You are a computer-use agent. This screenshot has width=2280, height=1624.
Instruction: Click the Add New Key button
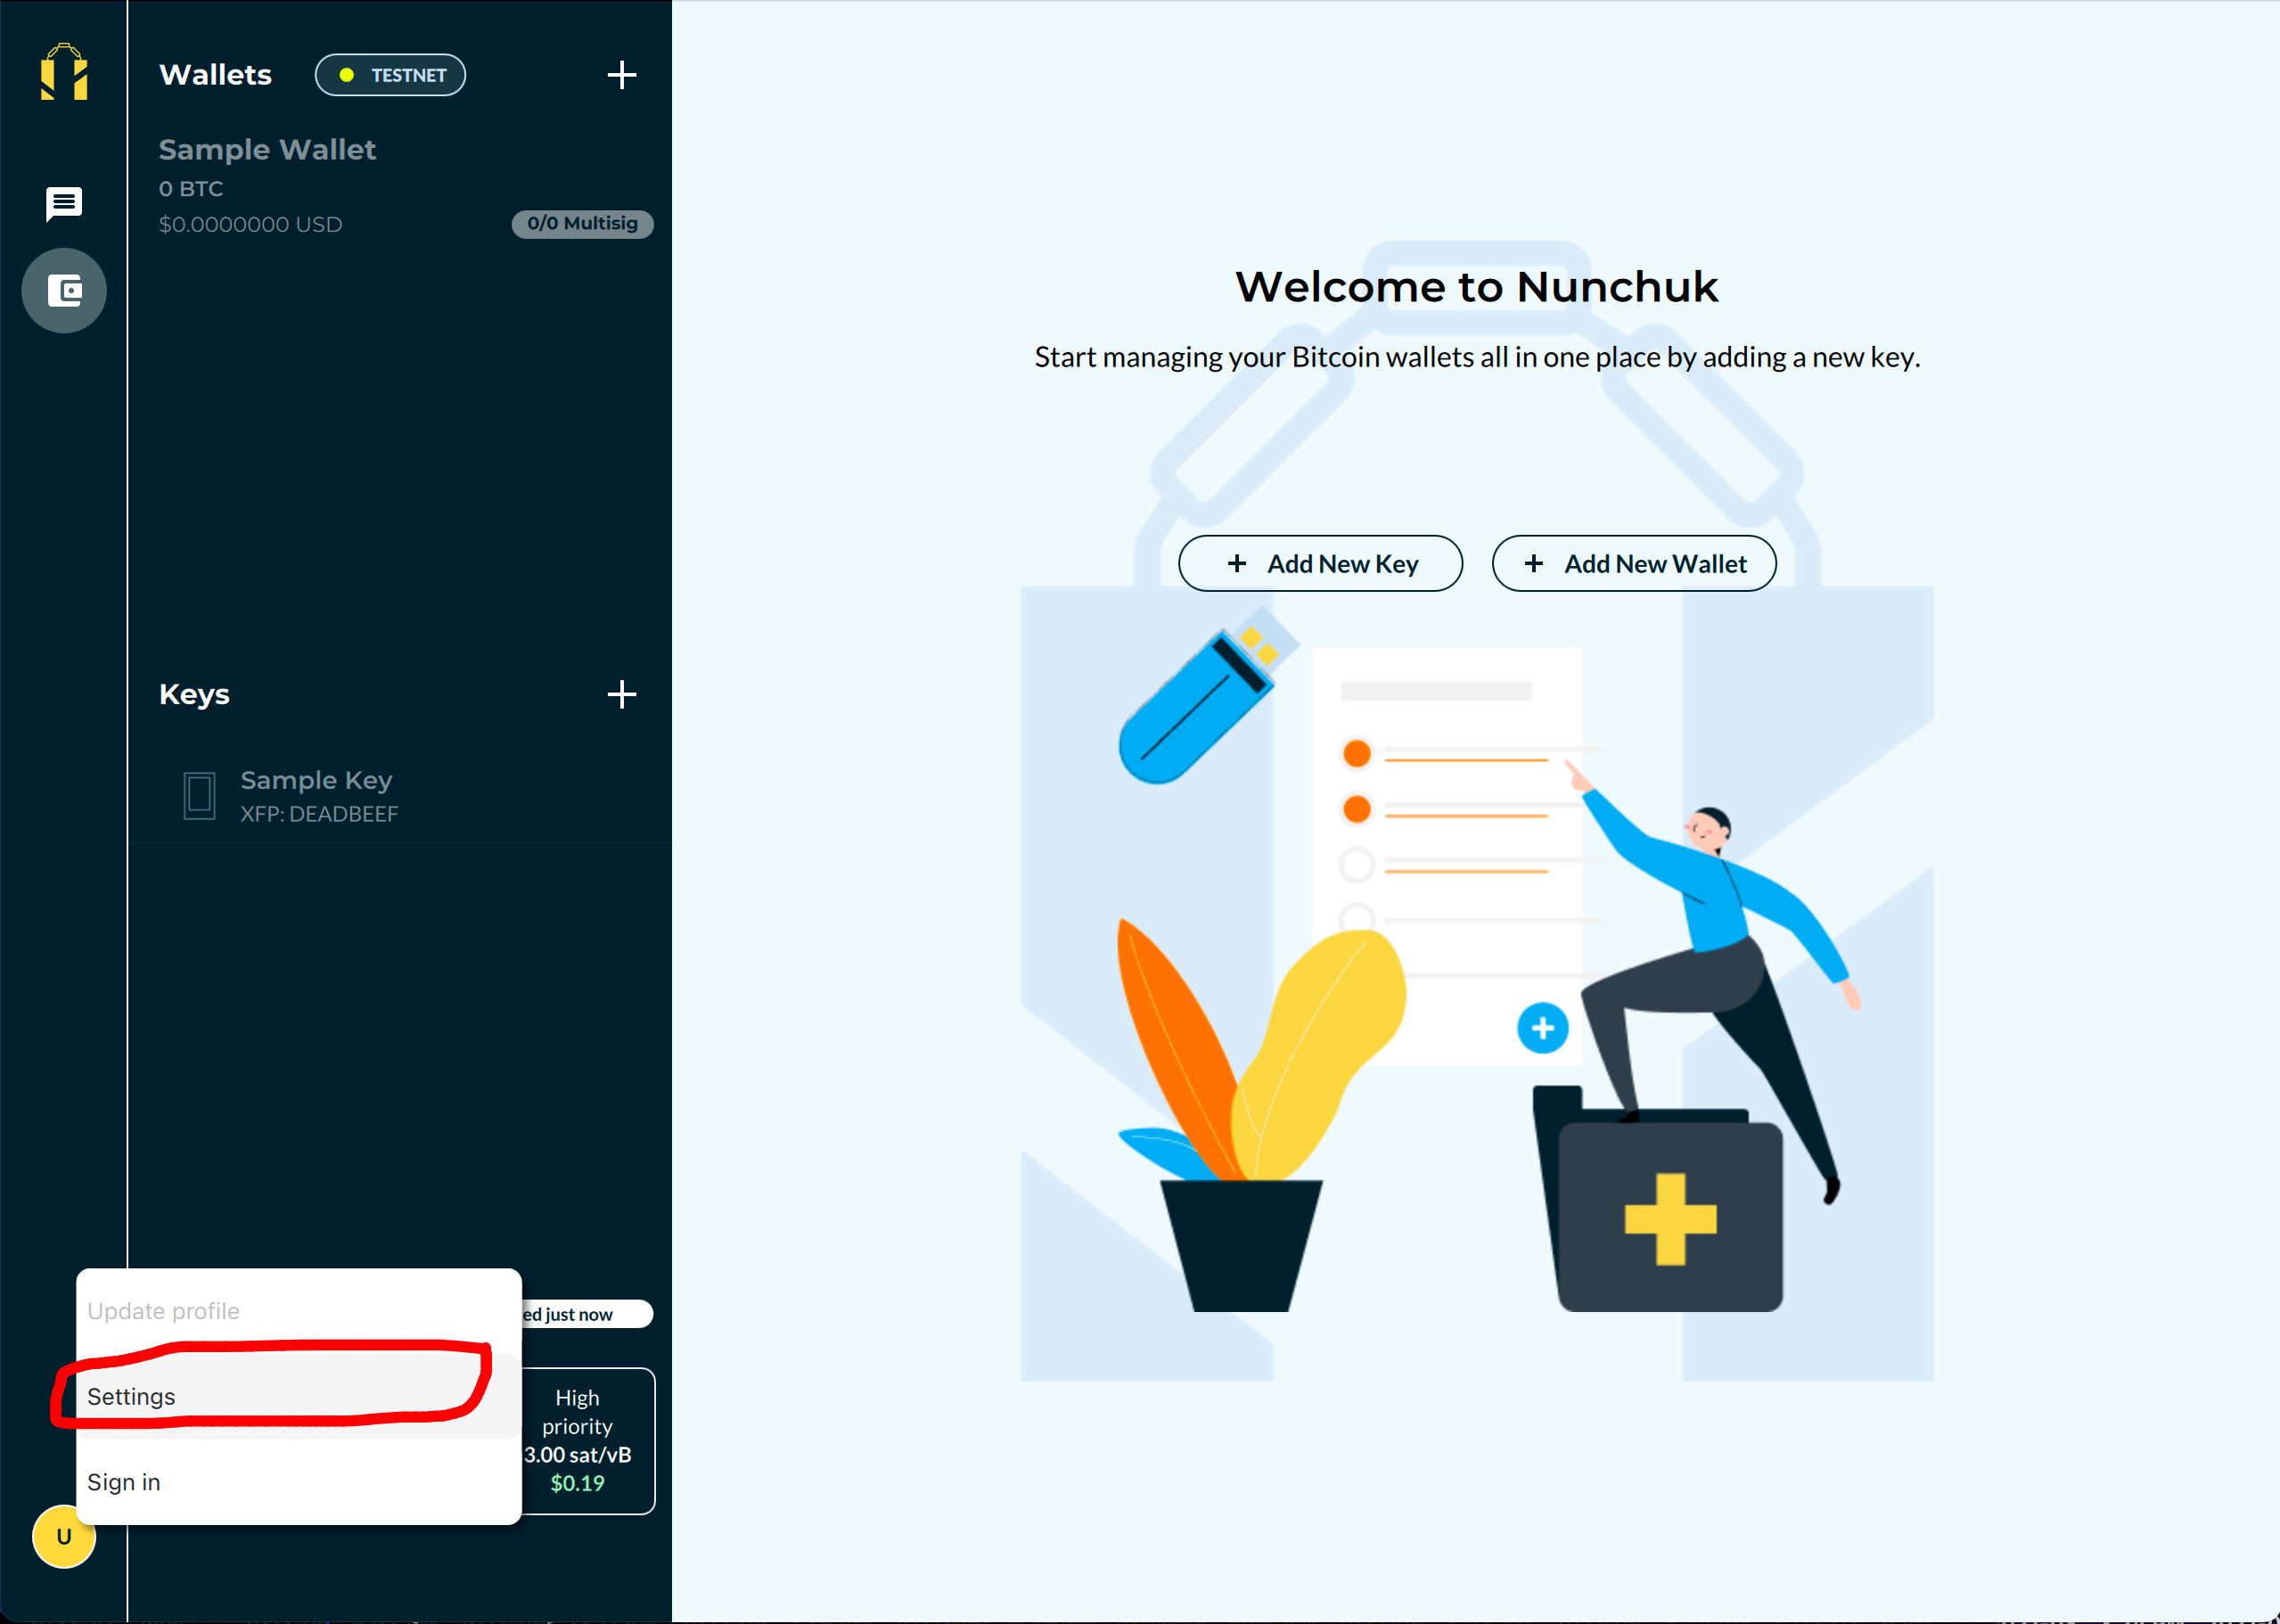tap(1318, 561)
